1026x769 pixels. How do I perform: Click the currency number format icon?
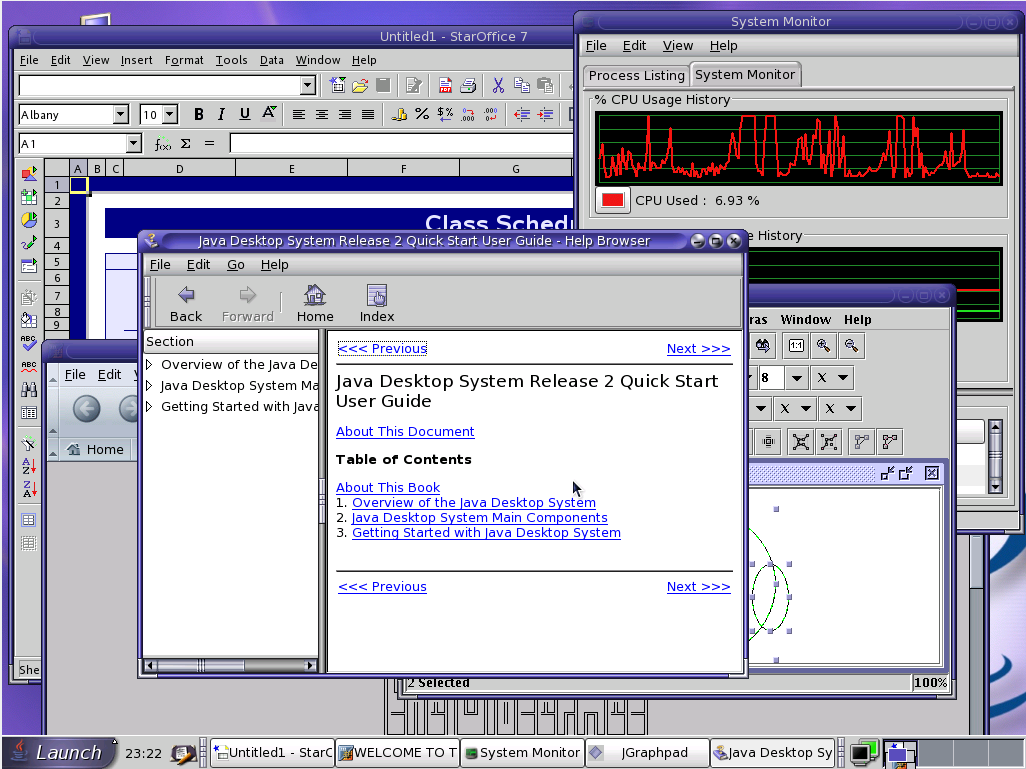[445, 115]
